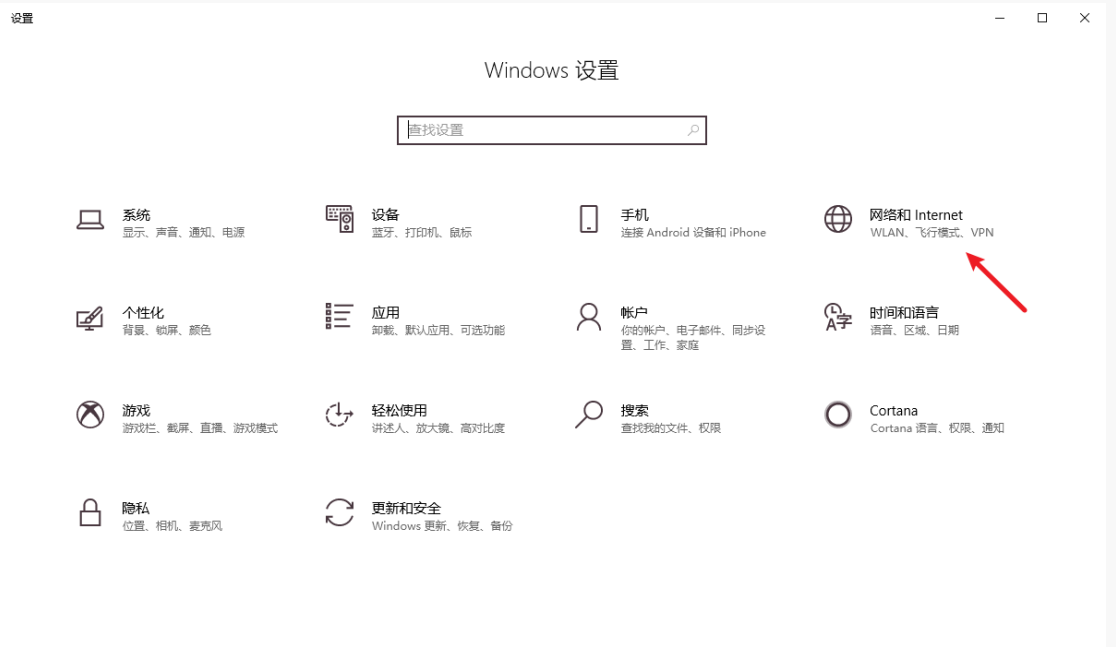Viewport: 1116px width, 647px height.
Task: Click the search magnifier in the search box
Action: click(x=693, y=130)
